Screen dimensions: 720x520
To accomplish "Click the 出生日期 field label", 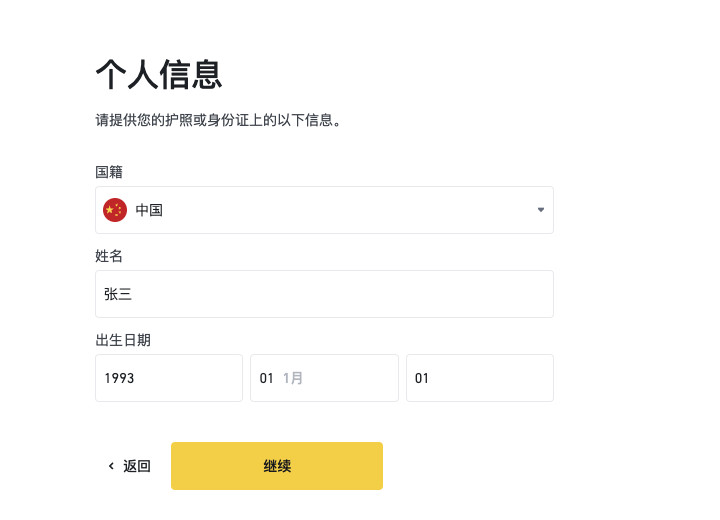I will click(x=123, y=340).
